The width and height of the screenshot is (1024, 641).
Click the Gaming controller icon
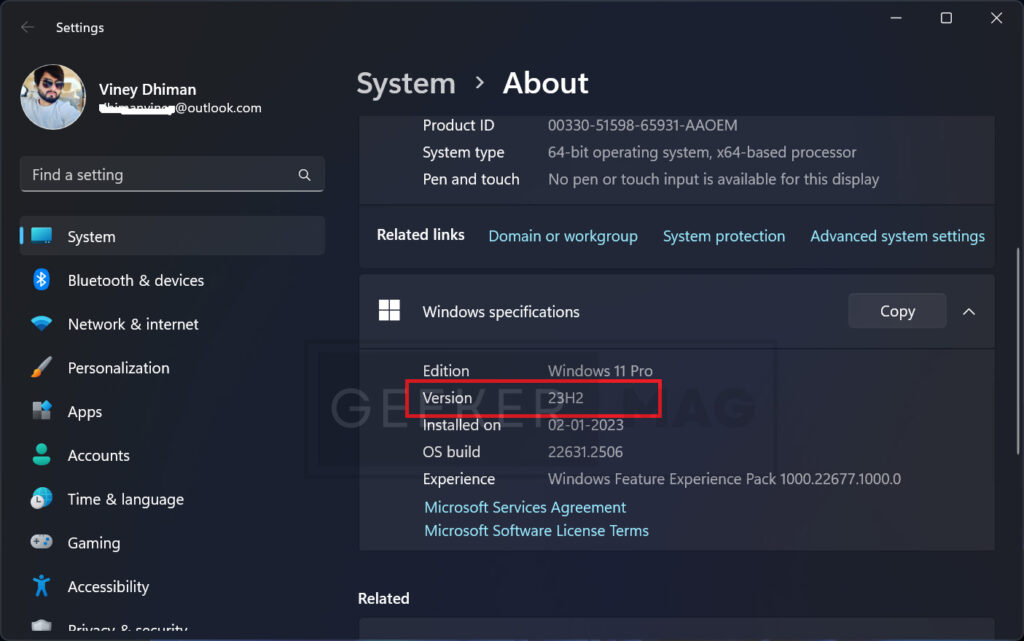pos(41,542)
